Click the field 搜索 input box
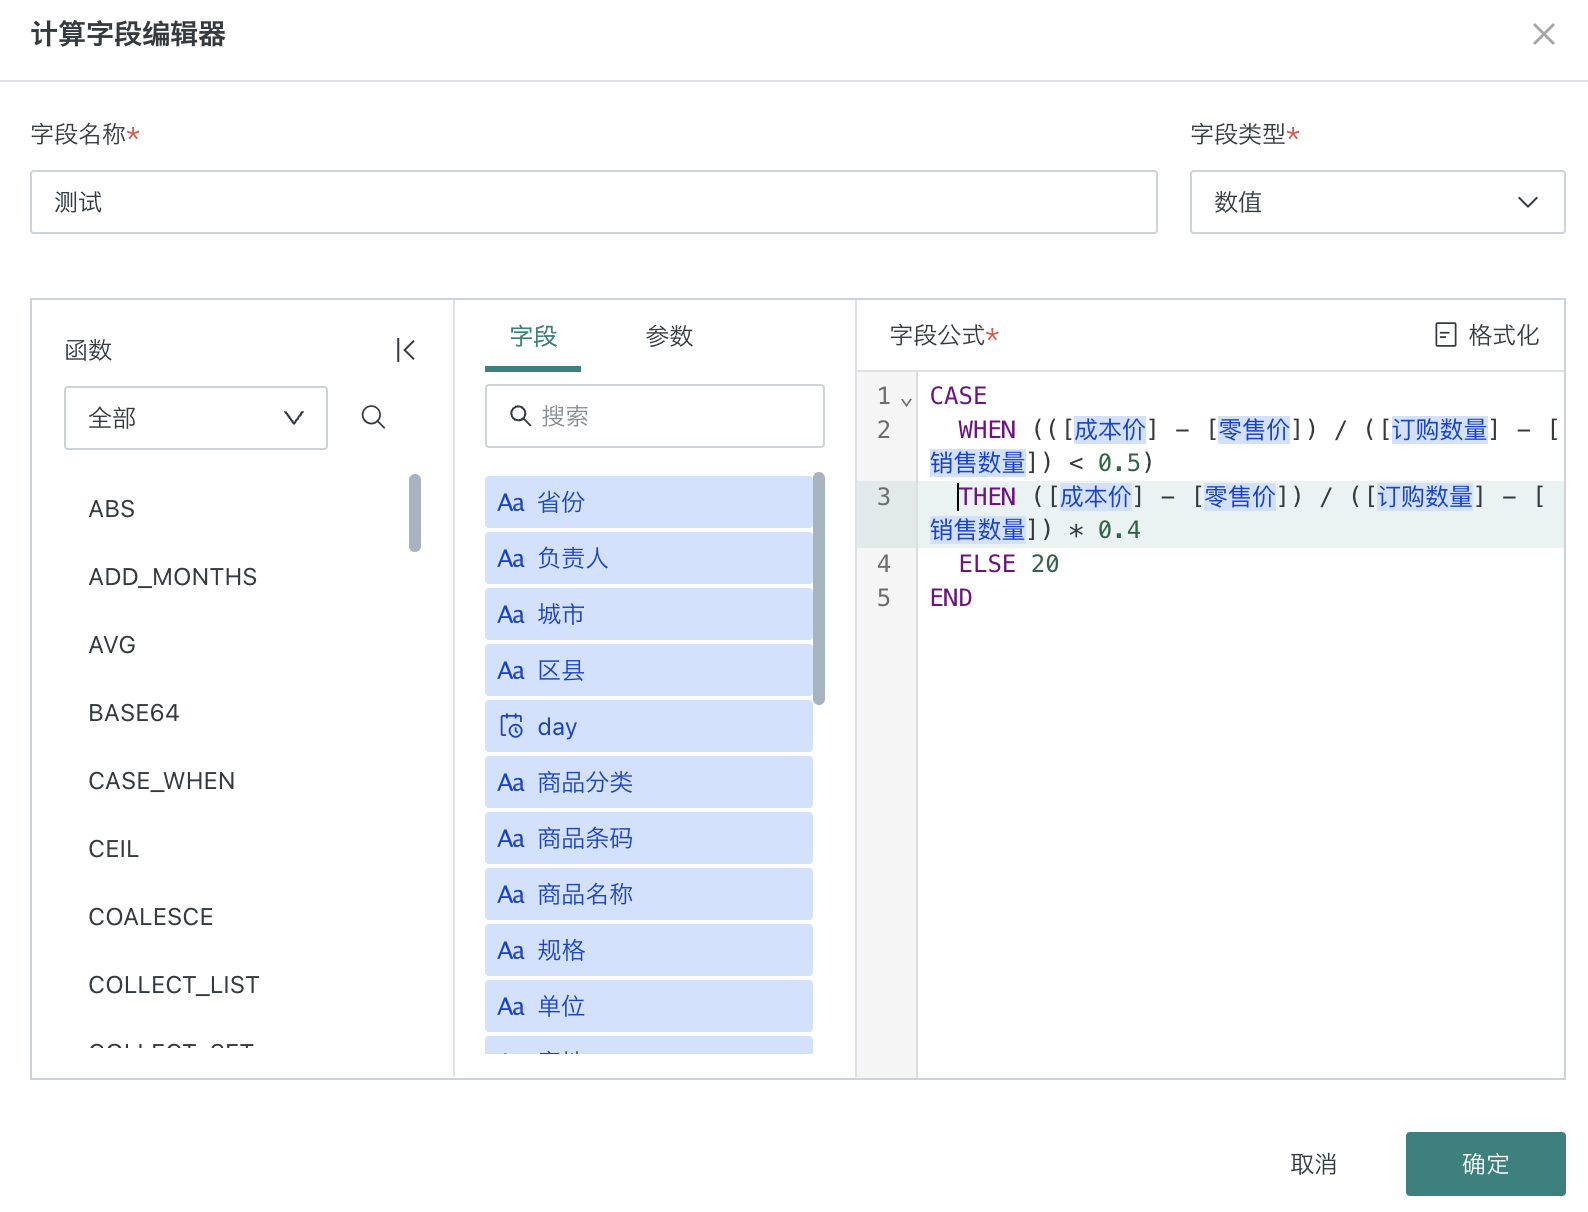The height and width of the screenshot is (1212, 1588). [x=655, y=416]
